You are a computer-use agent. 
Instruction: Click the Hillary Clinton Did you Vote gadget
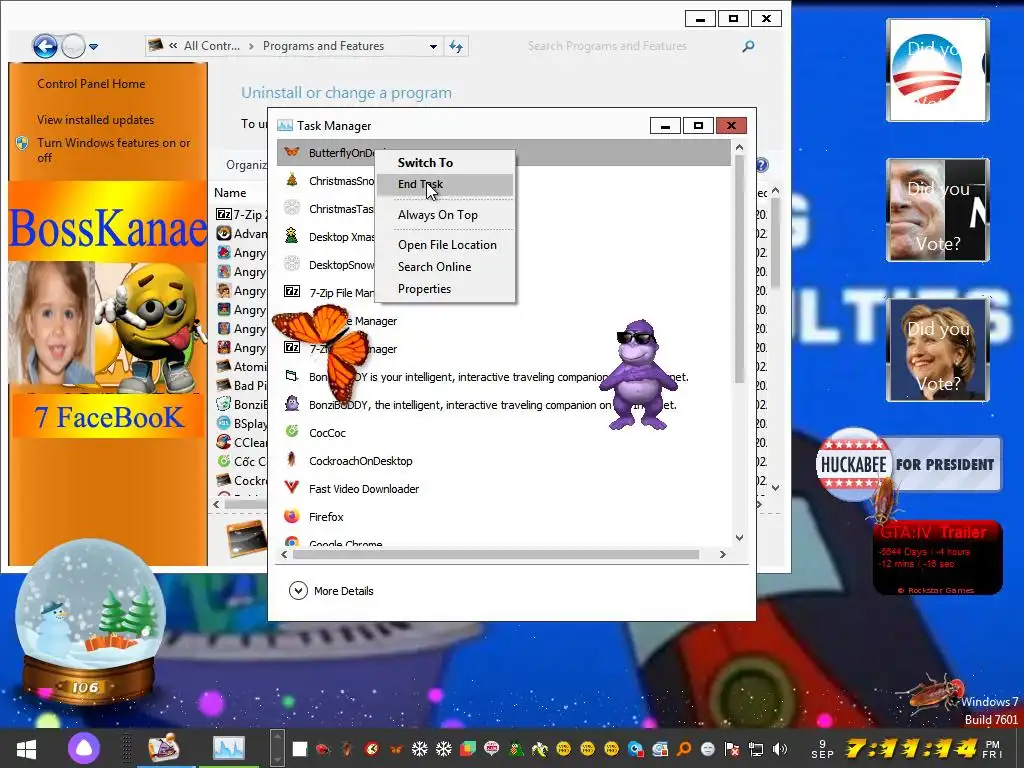[938, 350]
